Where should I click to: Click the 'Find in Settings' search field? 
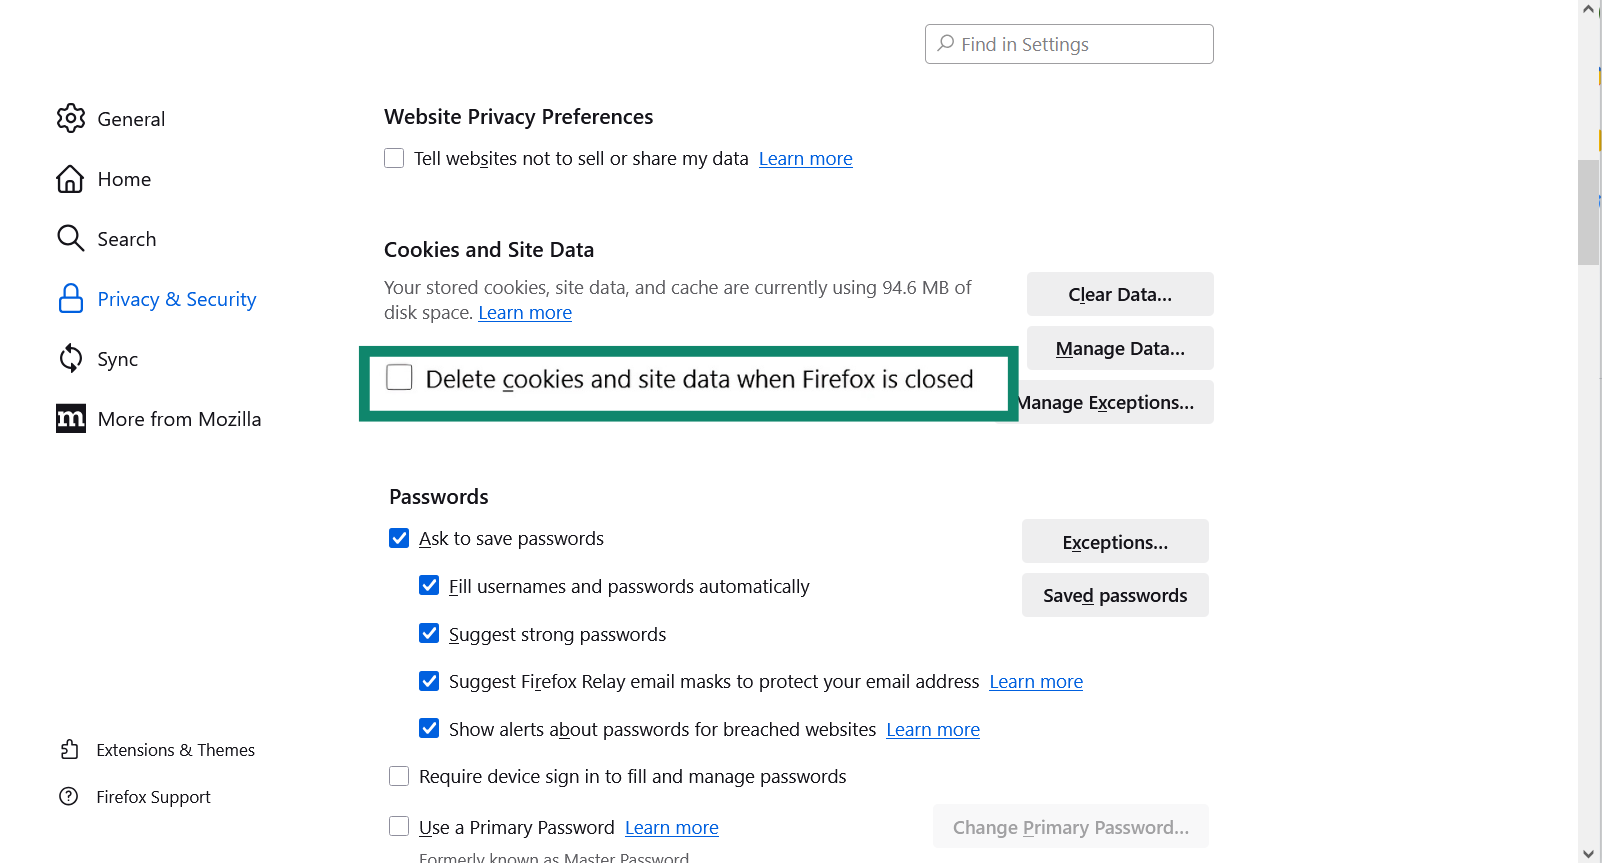click(1068, 44)
